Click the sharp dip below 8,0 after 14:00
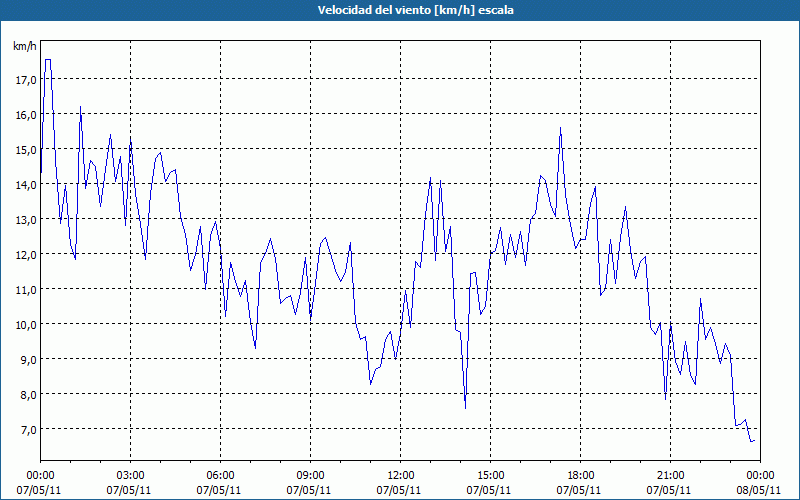The image size is (800, 500). pos(465,408)
